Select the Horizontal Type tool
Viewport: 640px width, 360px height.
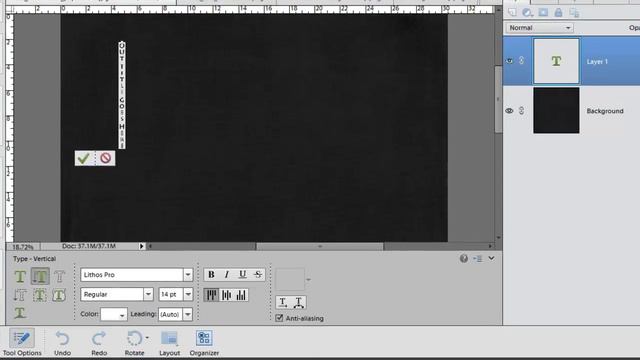(20, 276)
